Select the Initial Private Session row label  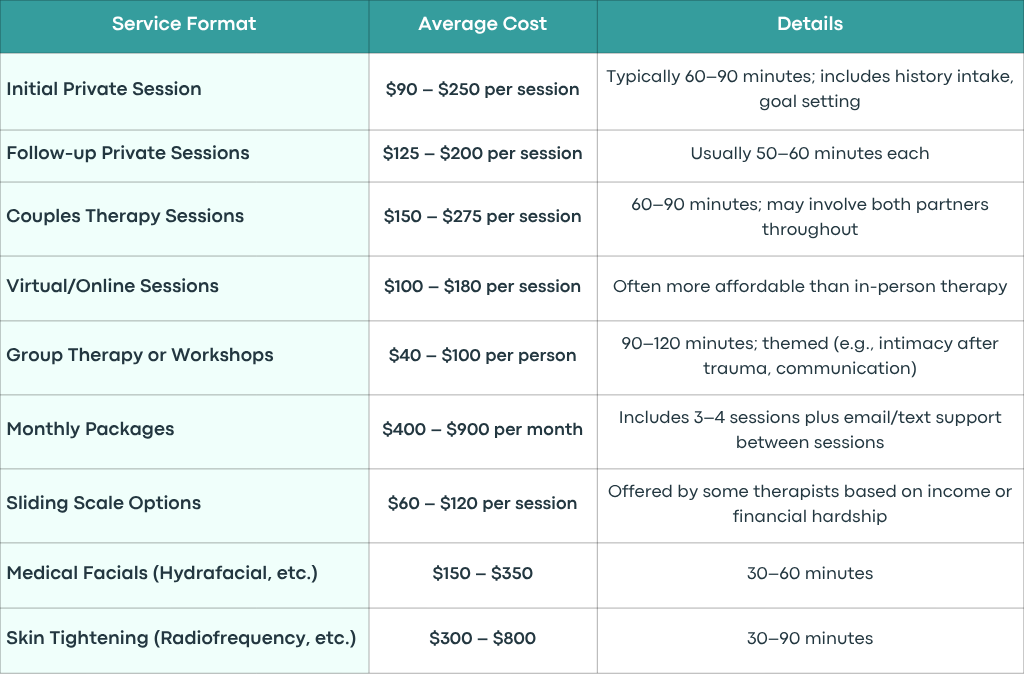(x=104, y=89)
